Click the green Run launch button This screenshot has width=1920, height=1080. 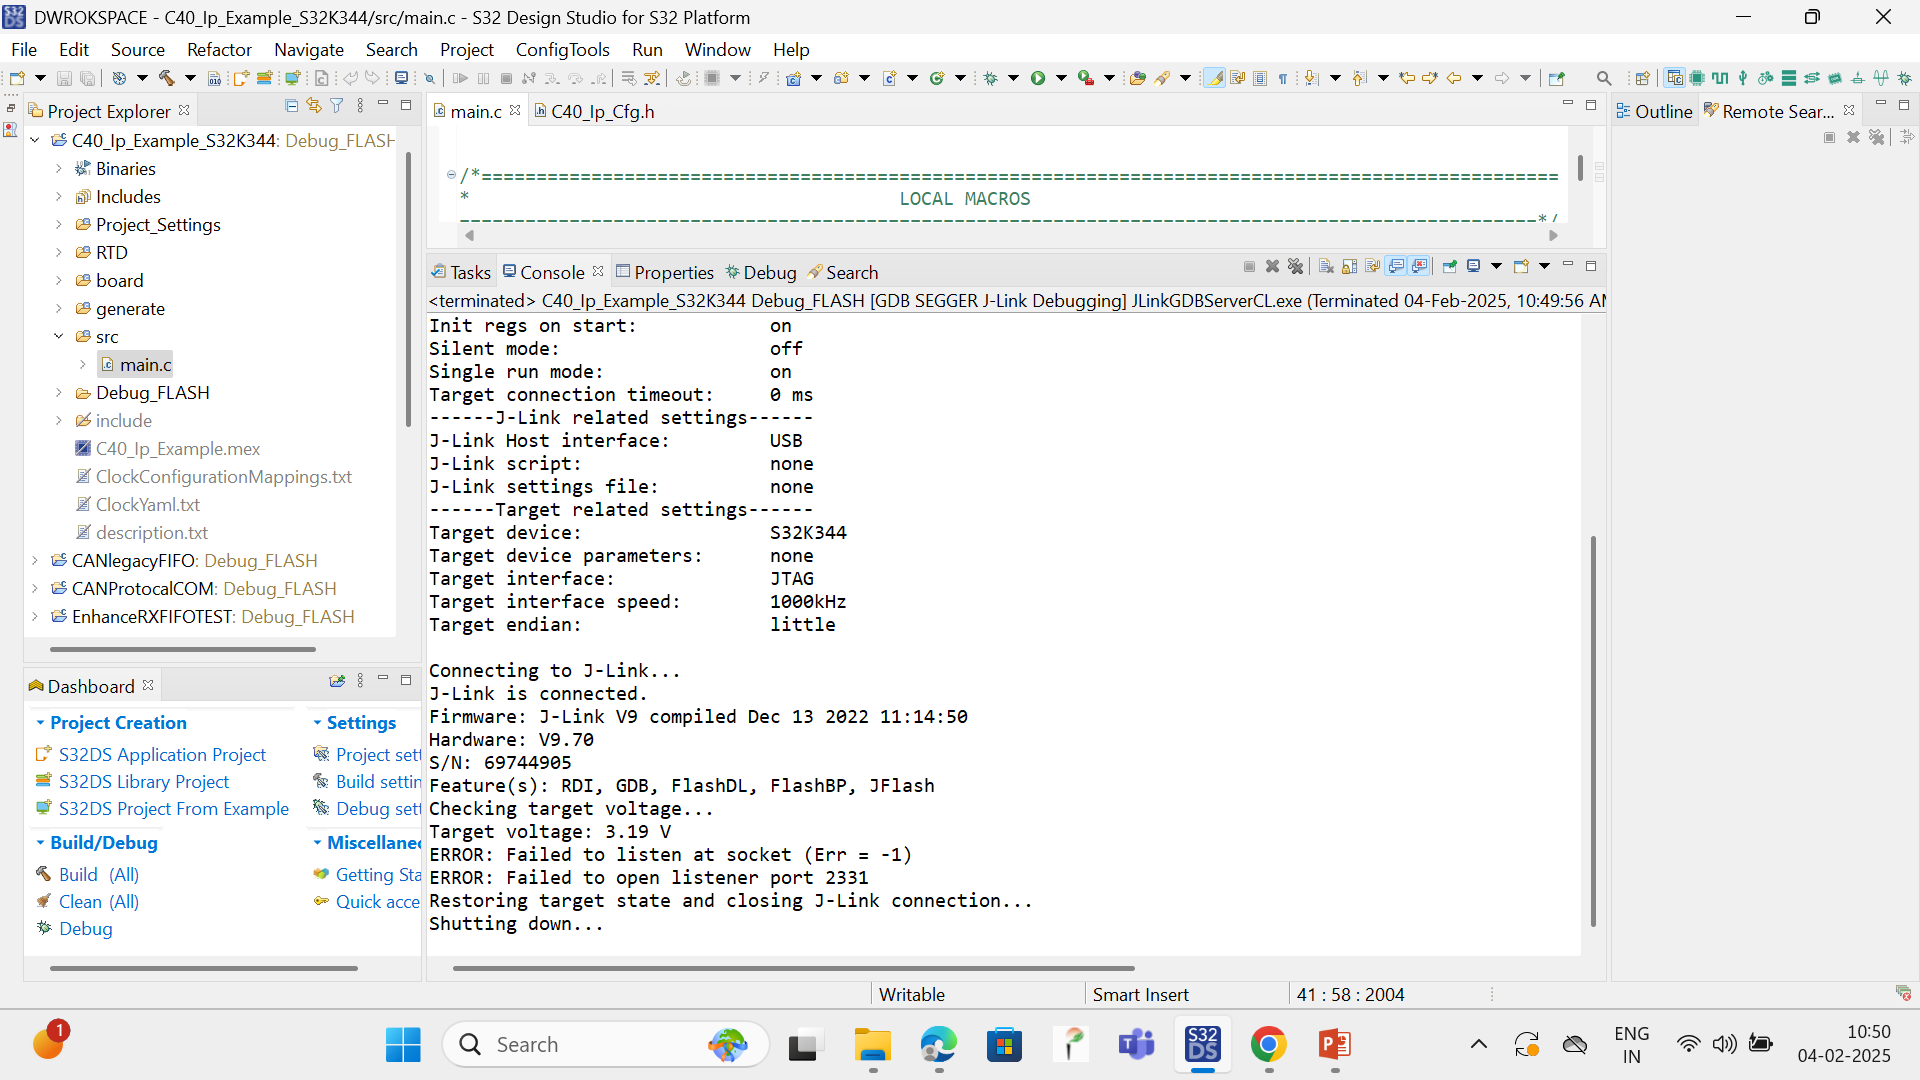click(1038, 78)
